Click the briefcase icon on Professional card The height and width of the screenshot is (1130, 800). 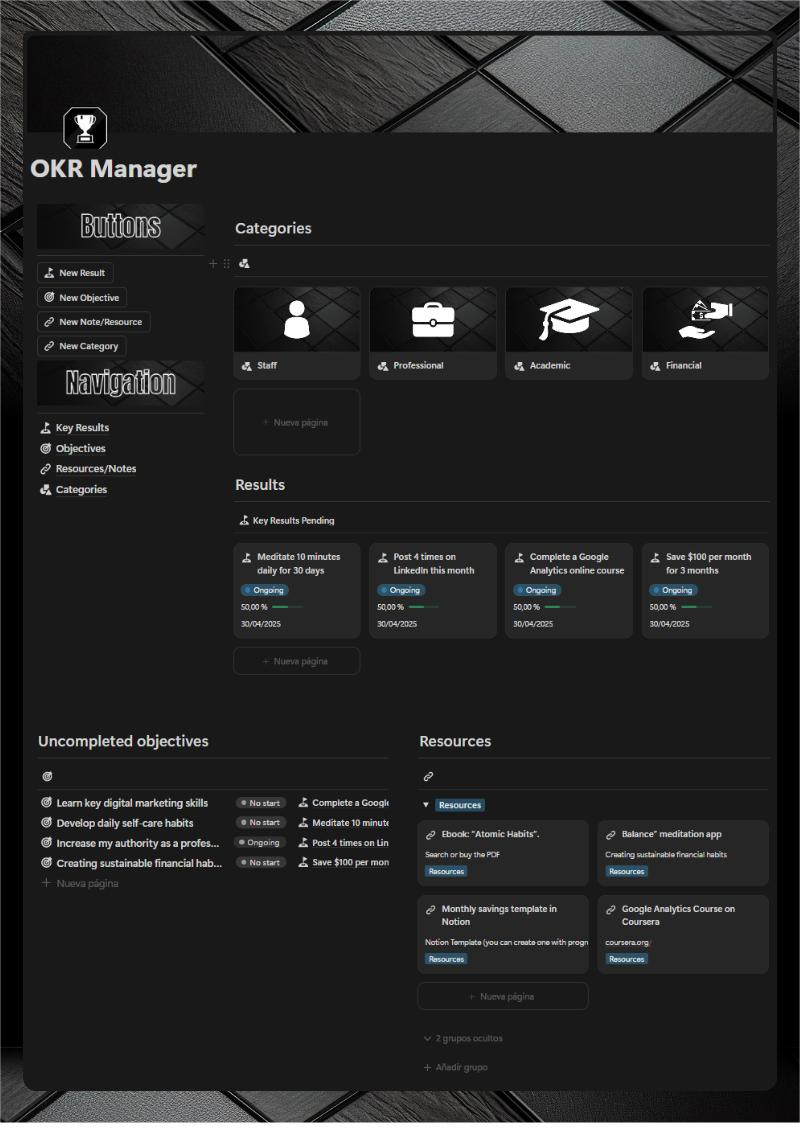tap(433, 320)
